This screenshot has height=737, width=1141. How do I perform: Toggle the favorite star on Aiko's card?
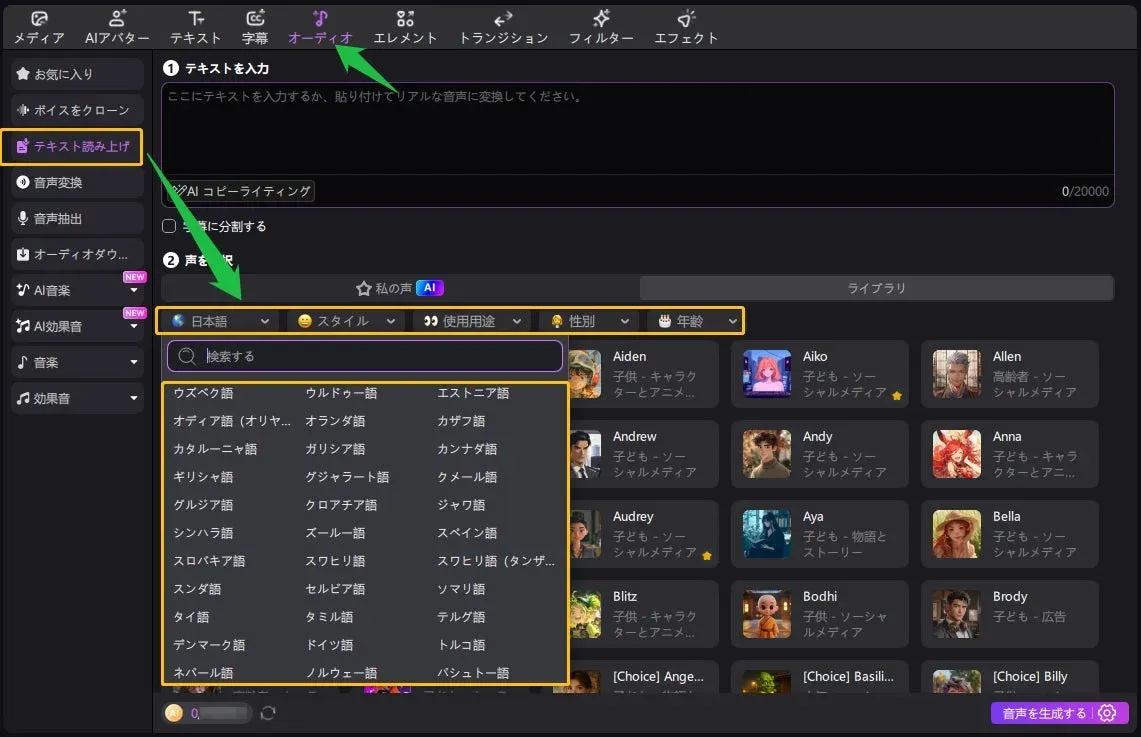coord(898,395)
